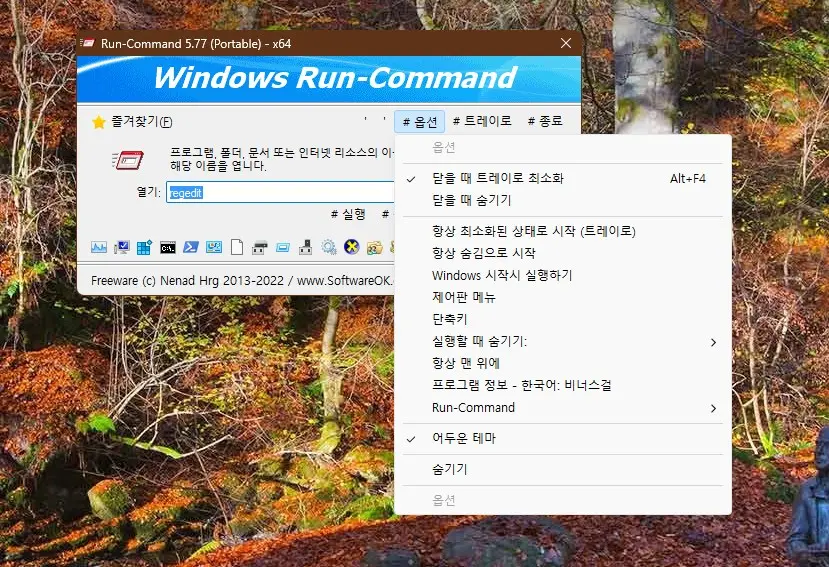The image size is (829, 567).
Task: Launch Command Prompt C:\ icon
Action: [168, 248]
